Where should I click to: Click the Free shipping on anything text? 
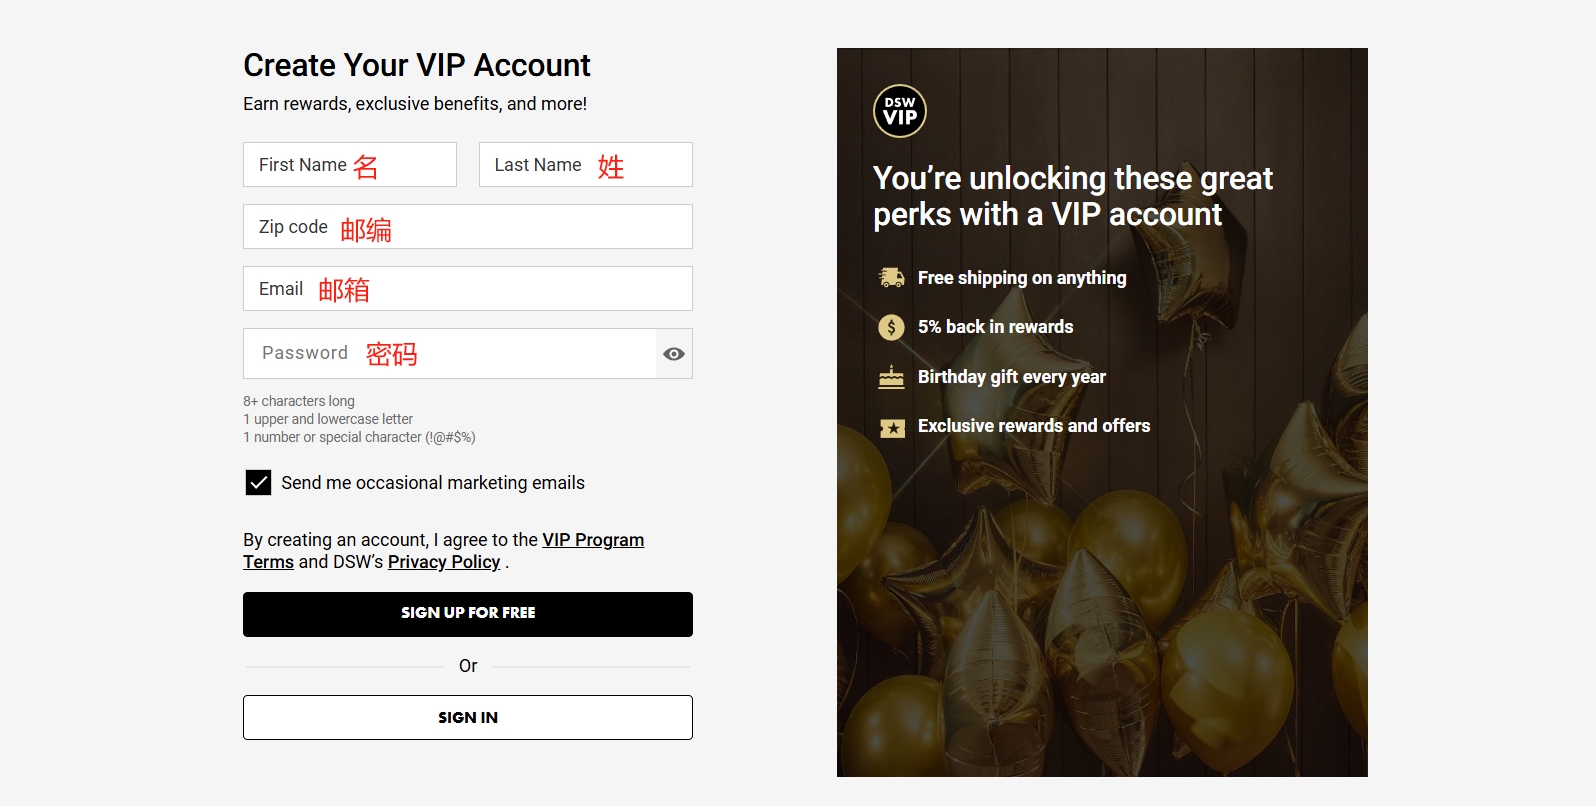coord(1021,278)
